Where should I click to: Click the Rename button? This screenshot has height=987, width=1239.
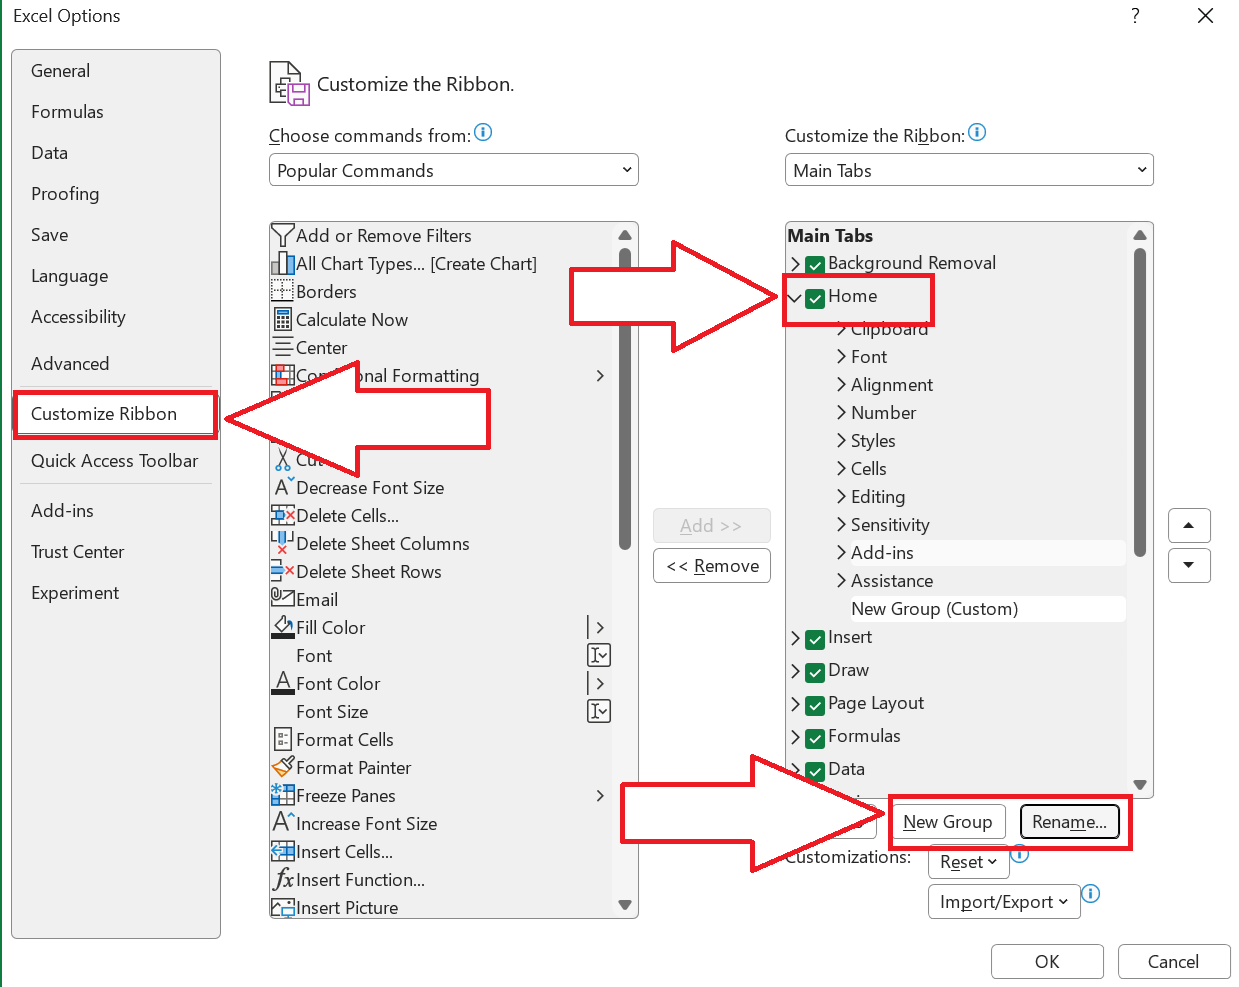tap(1069, 822)
